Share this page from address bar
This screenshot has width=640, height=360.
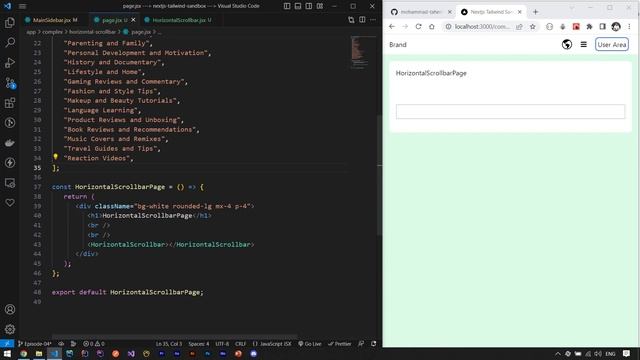click(x=519, y=27)
